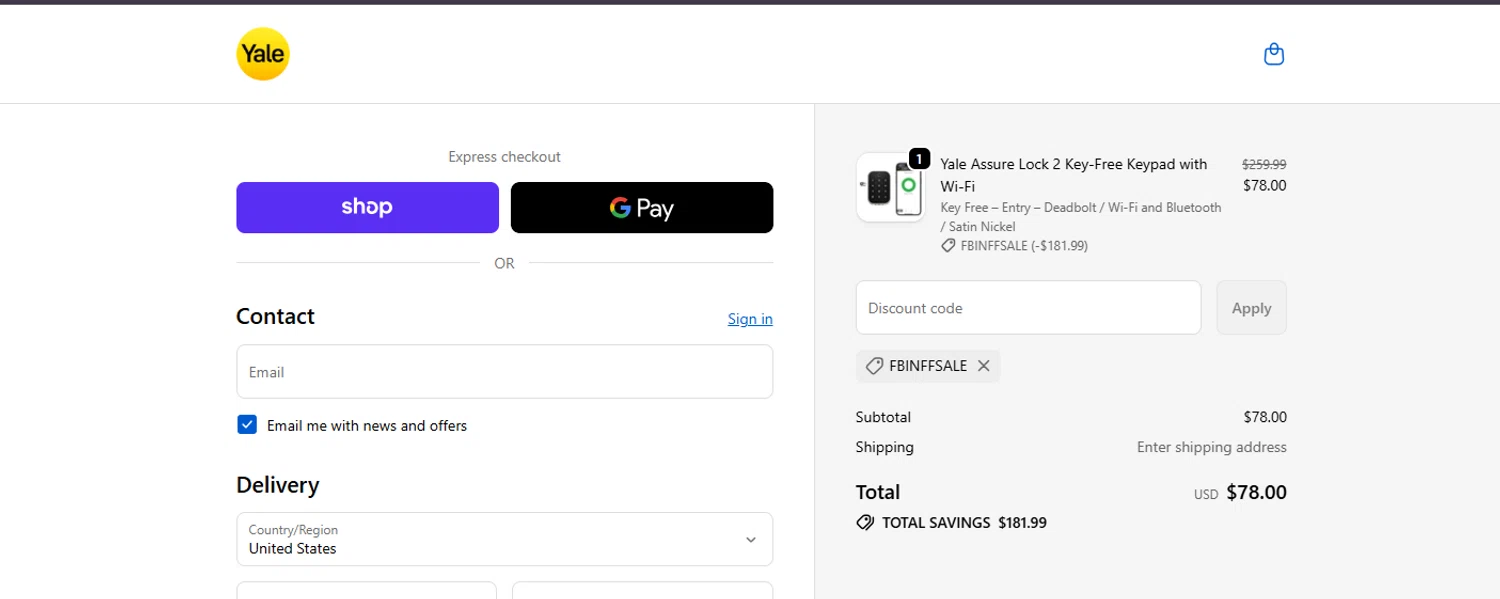This screenshot has height=599, width=1500.
Task: Select the Yale Assure Lock 2 product title
Action: 1074,175
